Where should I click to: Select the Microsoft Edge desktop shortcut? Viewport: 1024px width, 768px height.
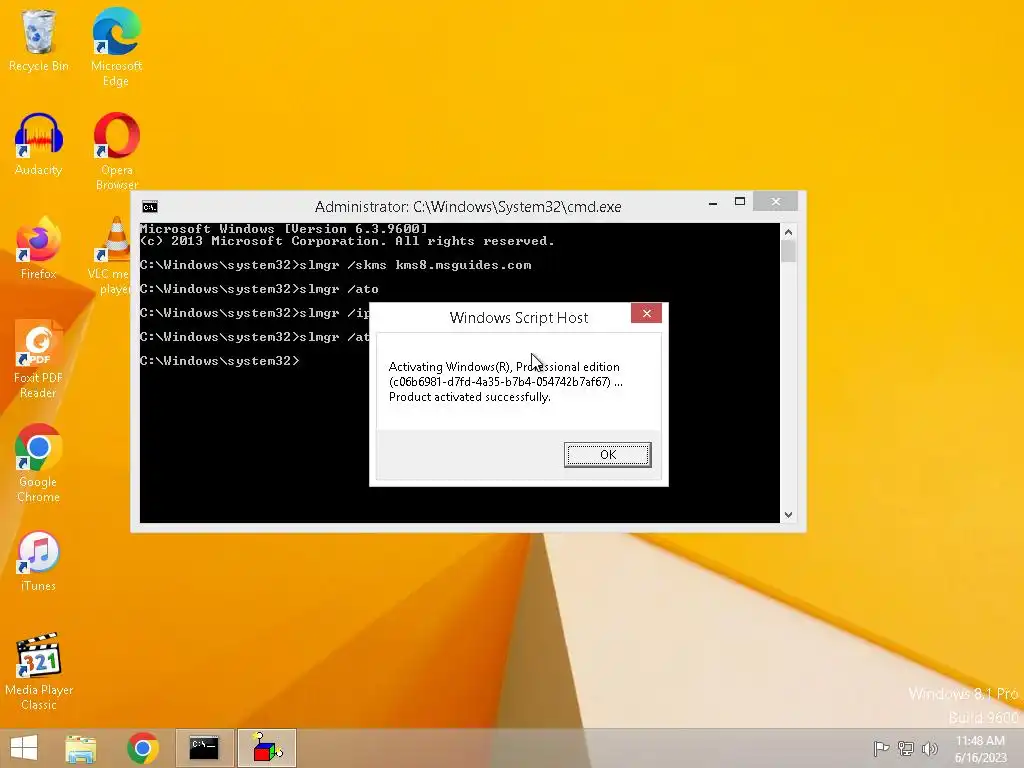pyautogui.click(x=116, y=47)
